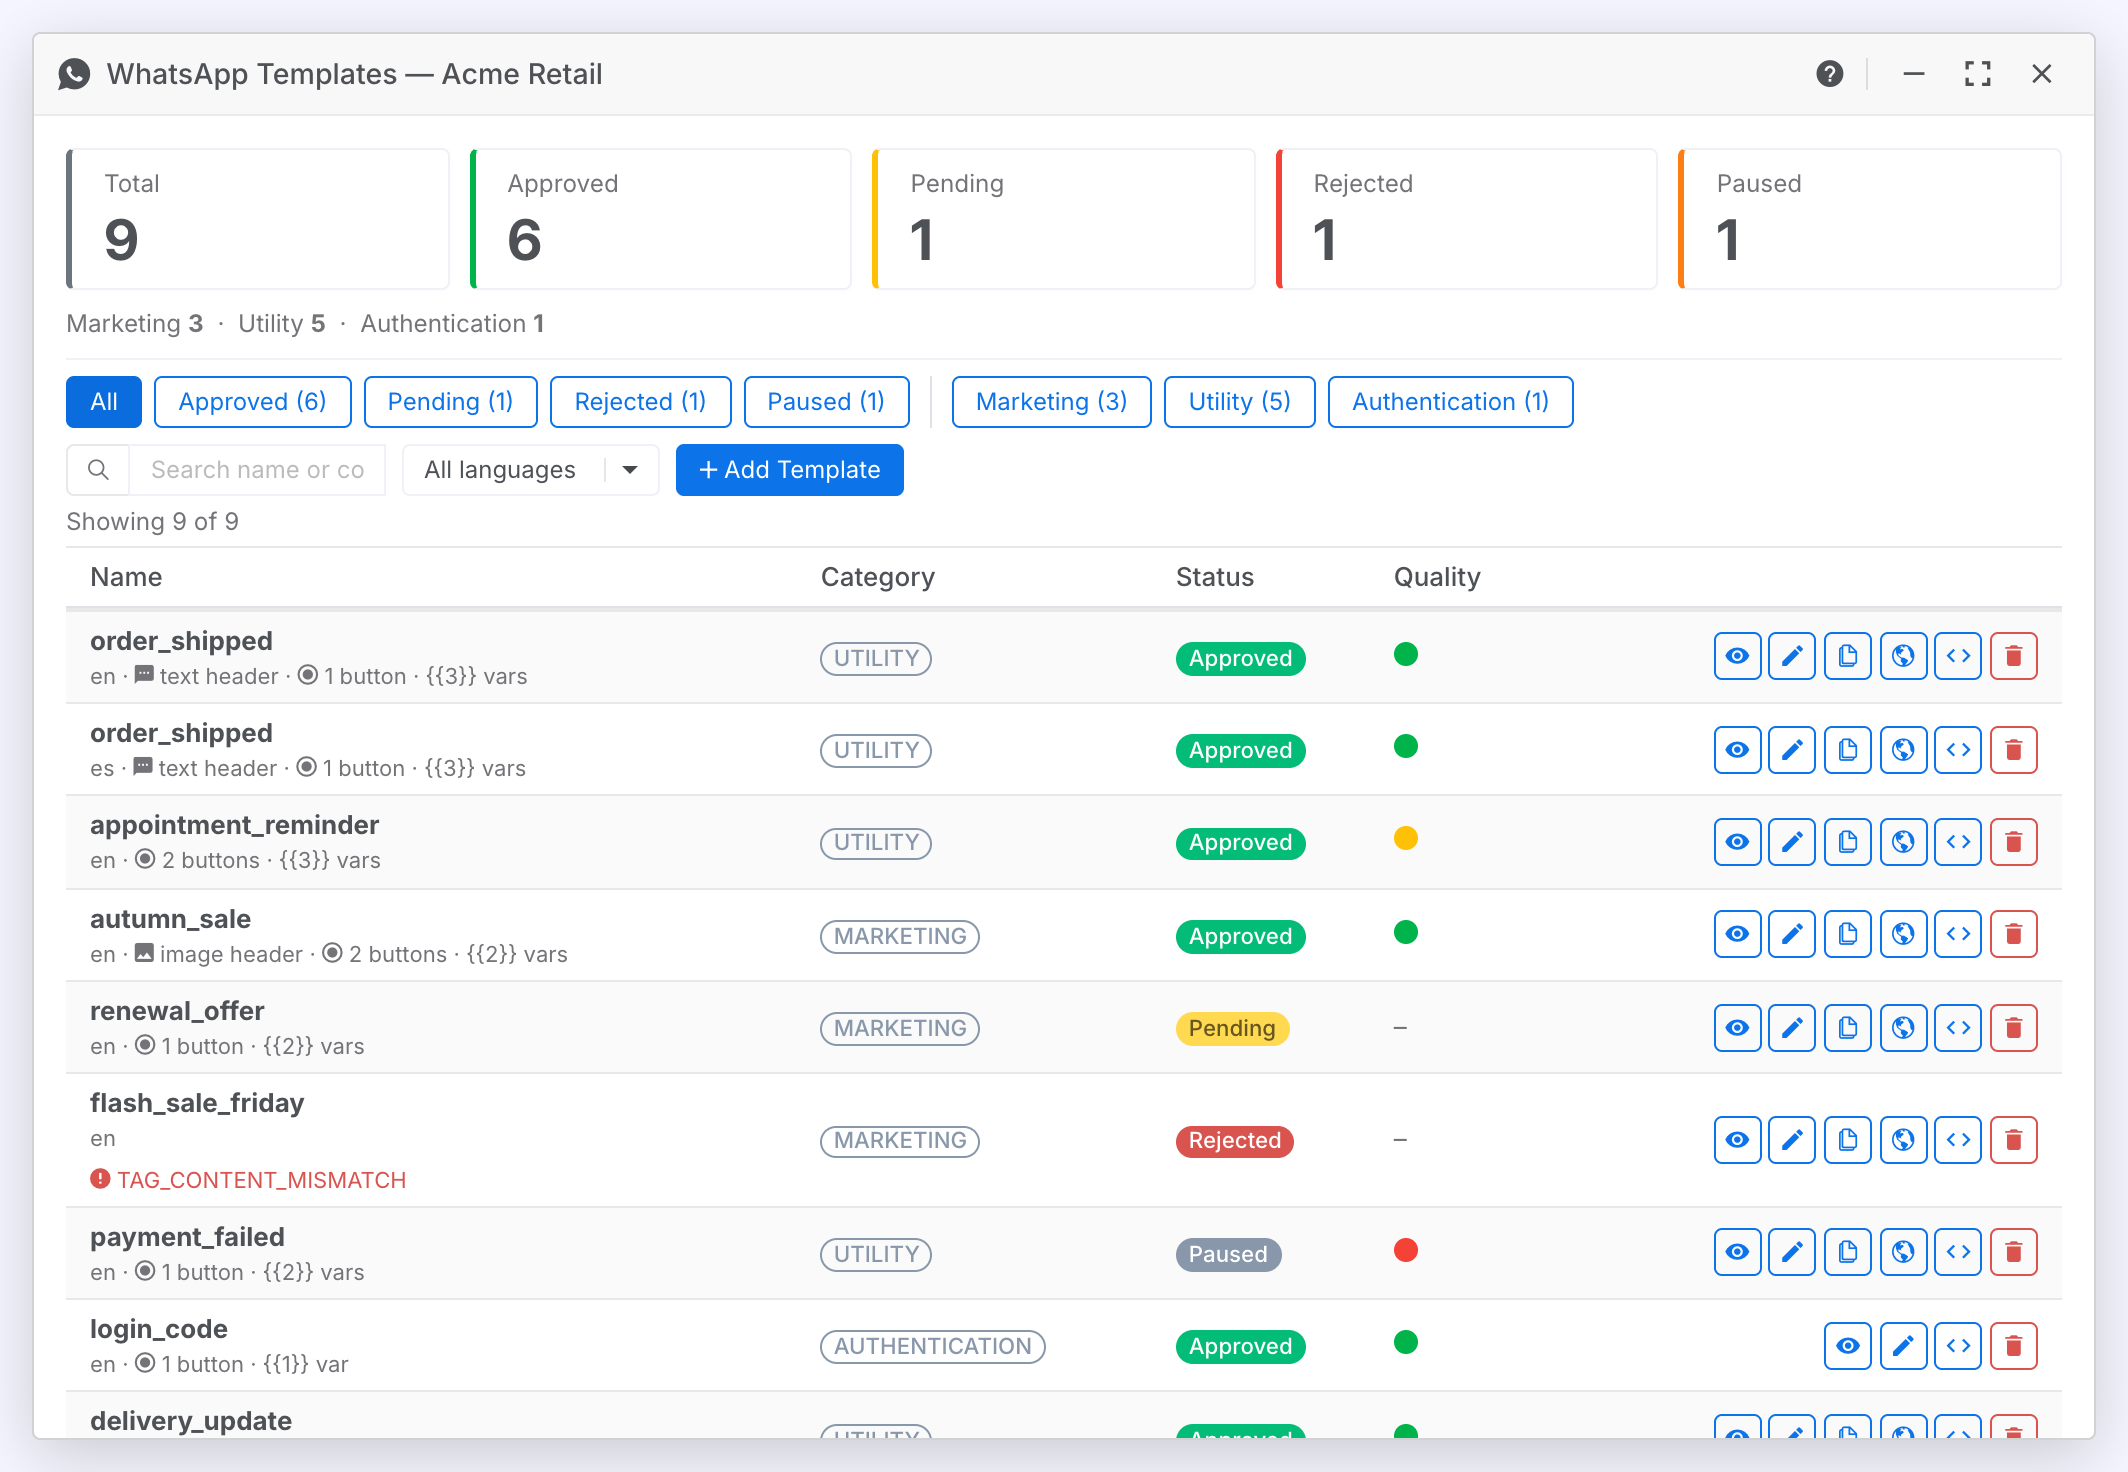Edit the flash_sale_friday template
This screenshot has height=1472, width=2128.
pos(1792,1140)
